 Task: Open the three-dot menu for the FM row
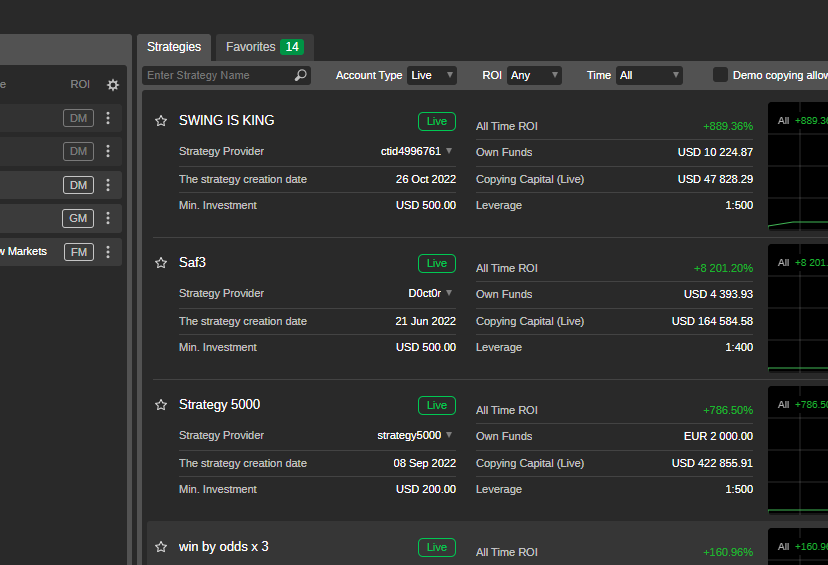pos(108,252)
